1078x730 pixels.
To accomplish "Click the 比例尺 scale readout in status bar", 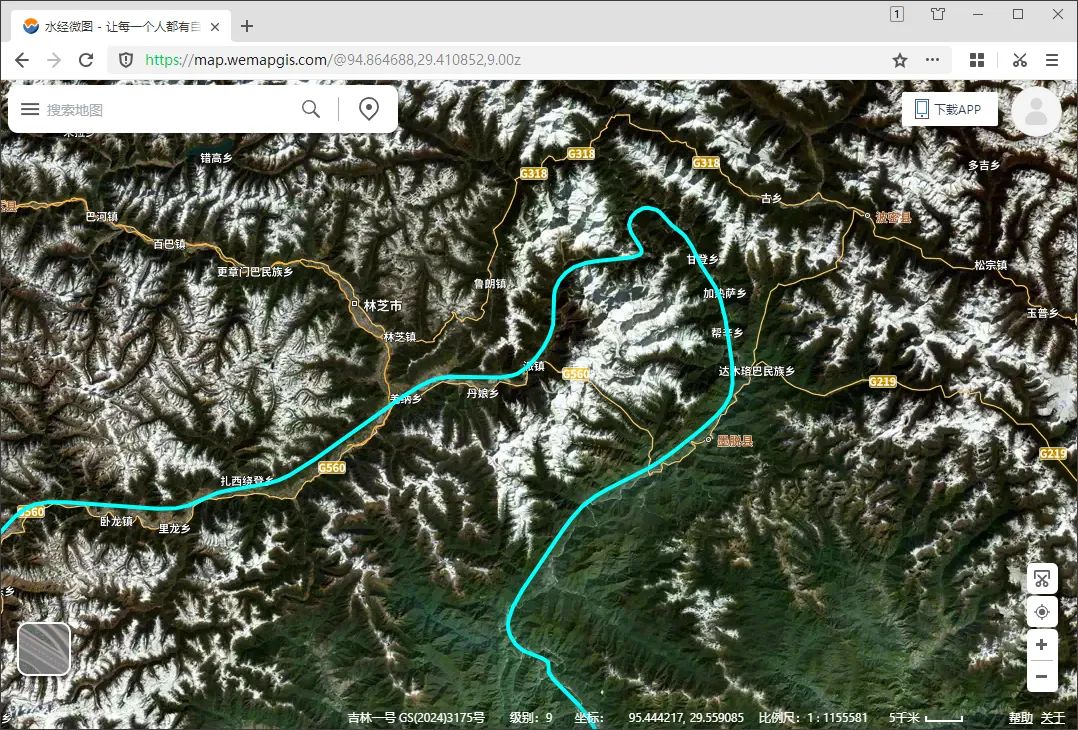I will click(x=813, y=718).
